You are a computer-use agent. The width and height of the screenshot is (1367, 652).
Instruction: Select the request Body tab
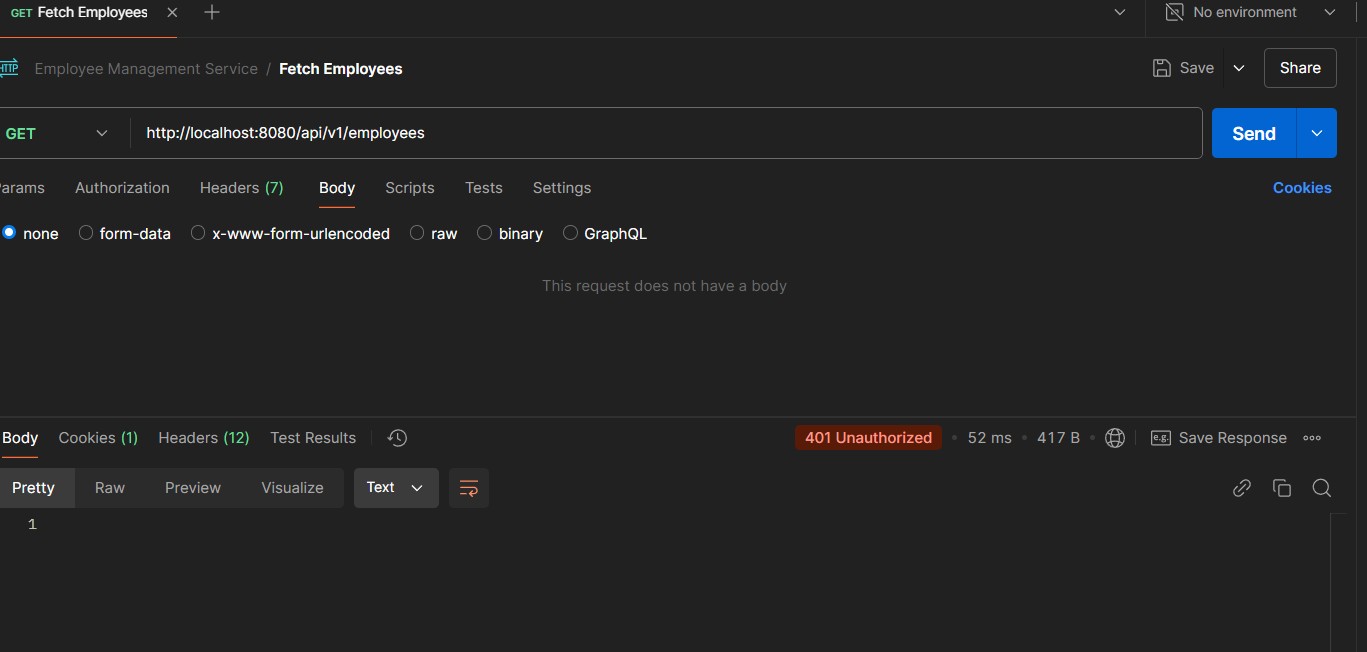tap(337, 188)
